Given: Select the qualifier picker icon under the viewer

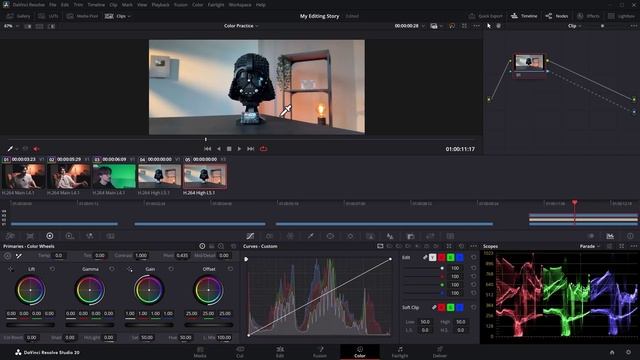Looking at the screenshot, I should click(10, 149).
